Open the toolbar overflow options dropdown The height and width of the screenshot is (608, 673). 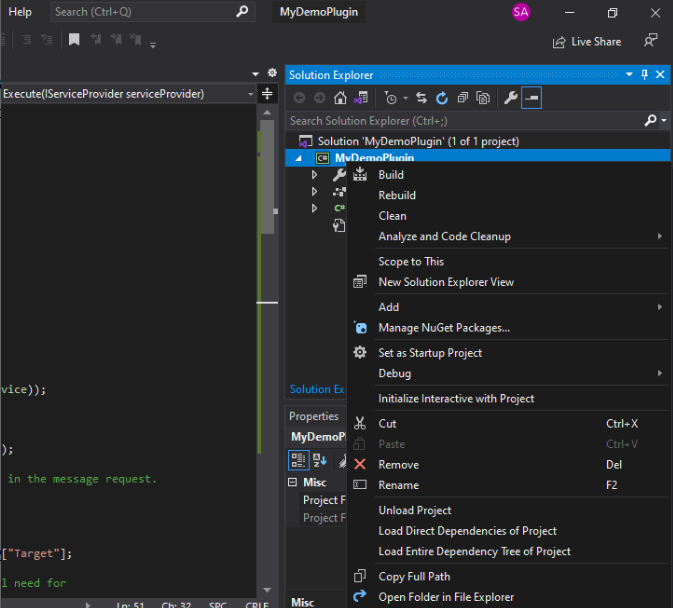pyautogui.click(x=153, y=45)
